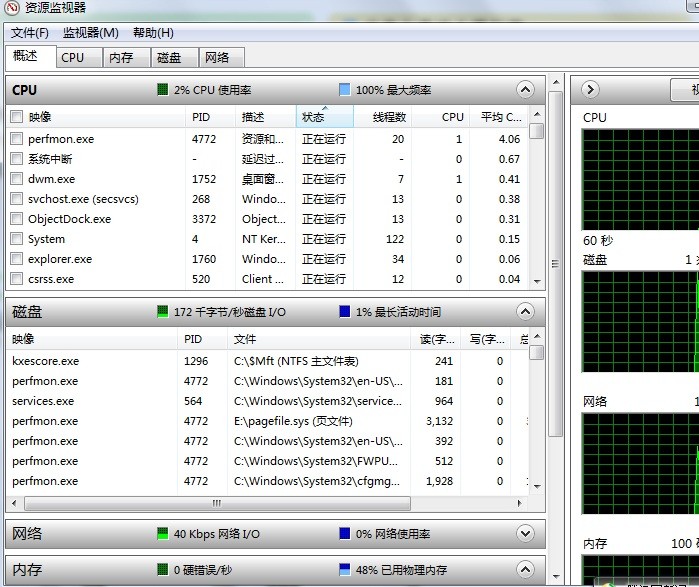Click main pane scrollbar up arrow
Screen dimensions: 699x587
pyautogui.click(x=556, y=82)
